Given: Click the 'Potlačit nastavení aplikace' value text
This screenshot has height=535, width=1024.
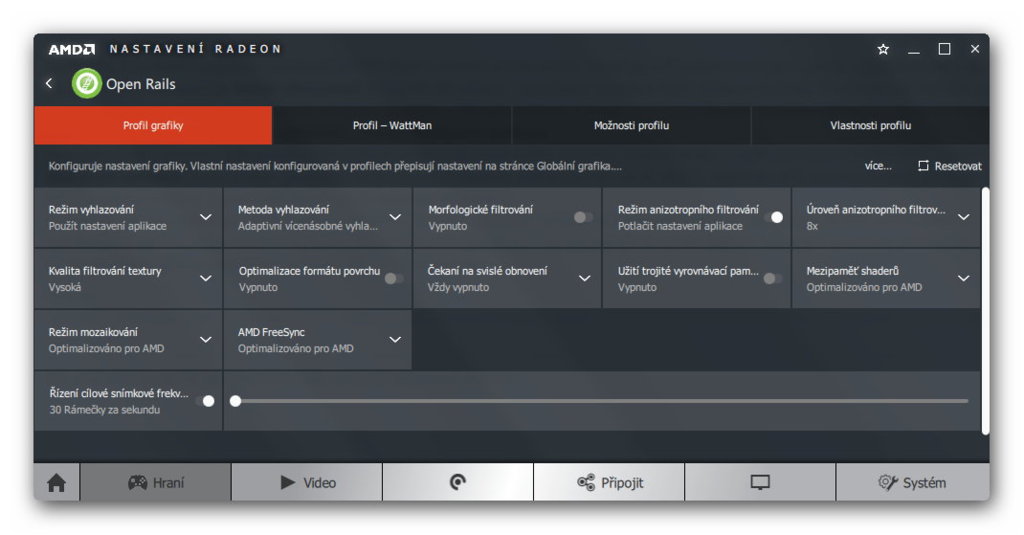Looking at the screenshot, I should click(x=680, y=226).
